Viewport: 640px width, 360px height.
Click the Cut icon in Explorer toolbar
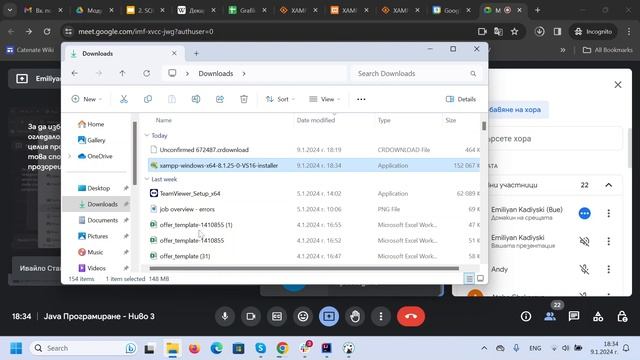124,99
